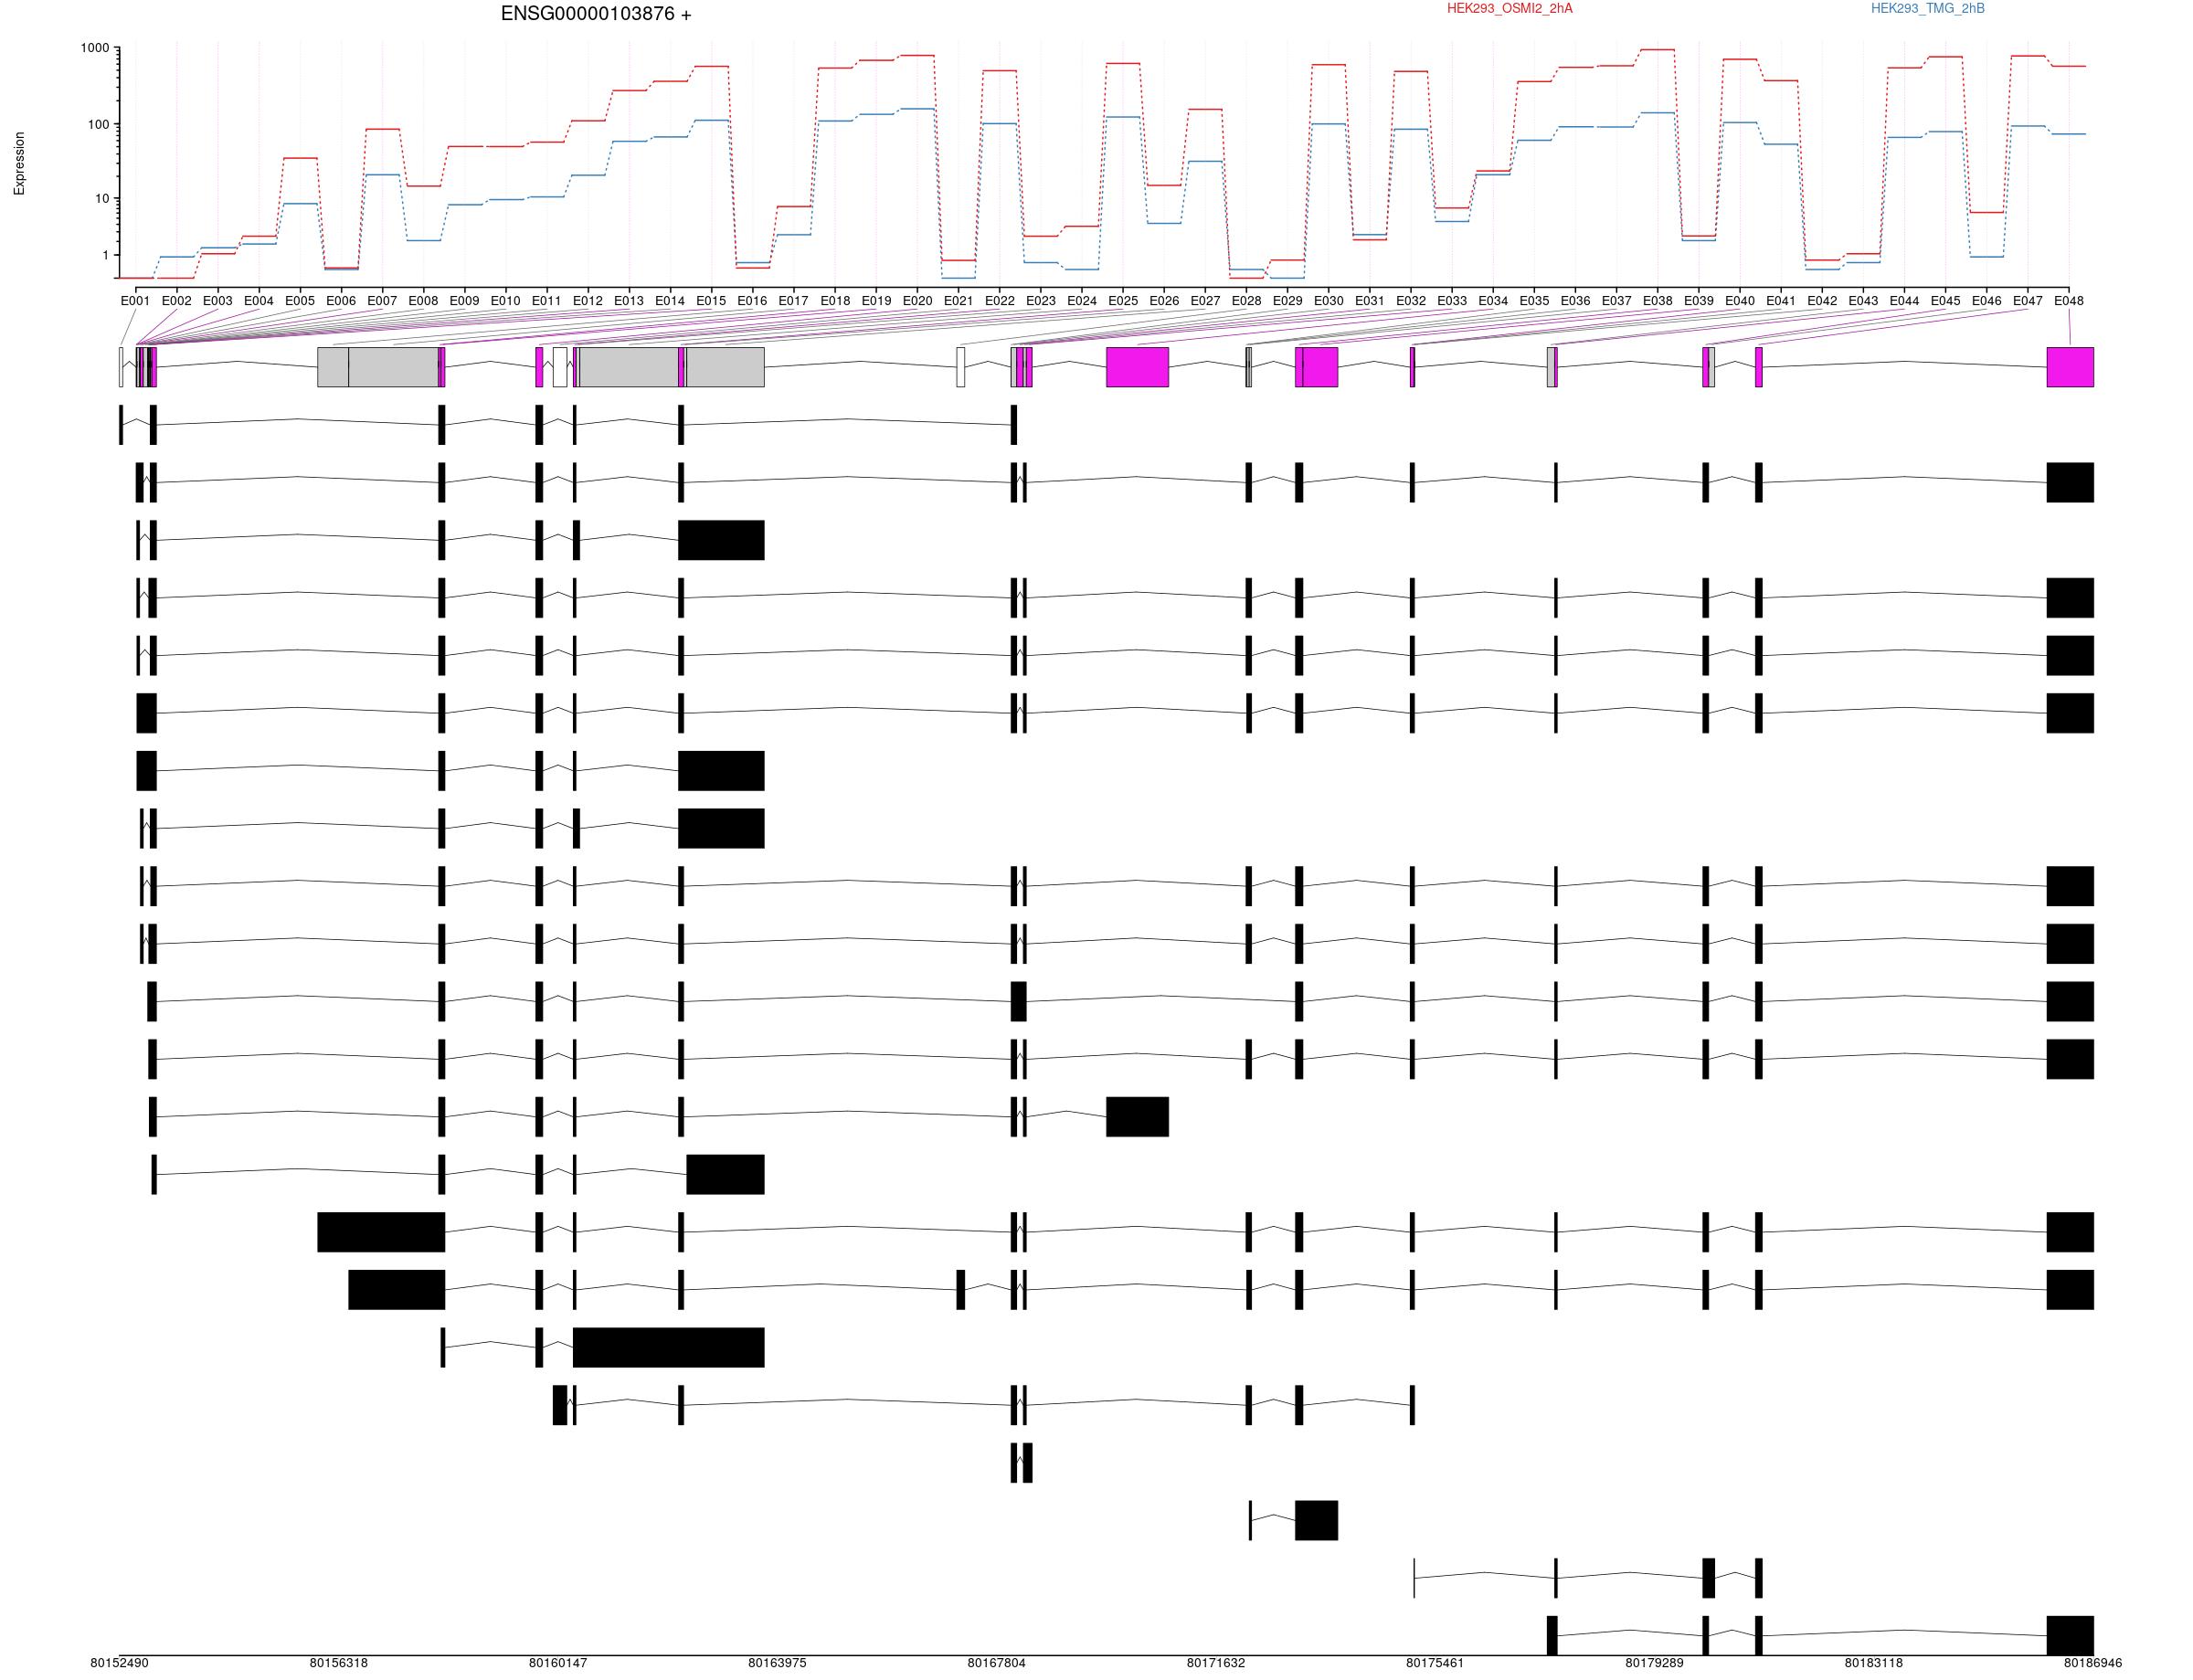This screenshot has height=1680, width=2193.
Task: Click genomic coordinate 80163975
Action: pyautogui.click(x=777, y=1663)
